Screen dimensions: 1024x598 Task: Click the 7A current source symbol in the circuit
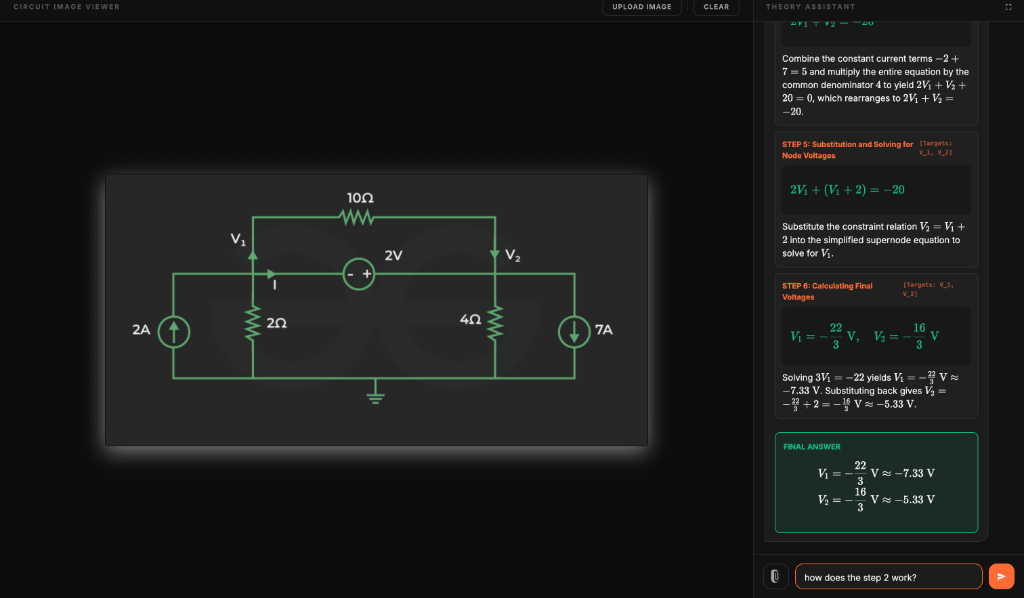click(574, 332)
